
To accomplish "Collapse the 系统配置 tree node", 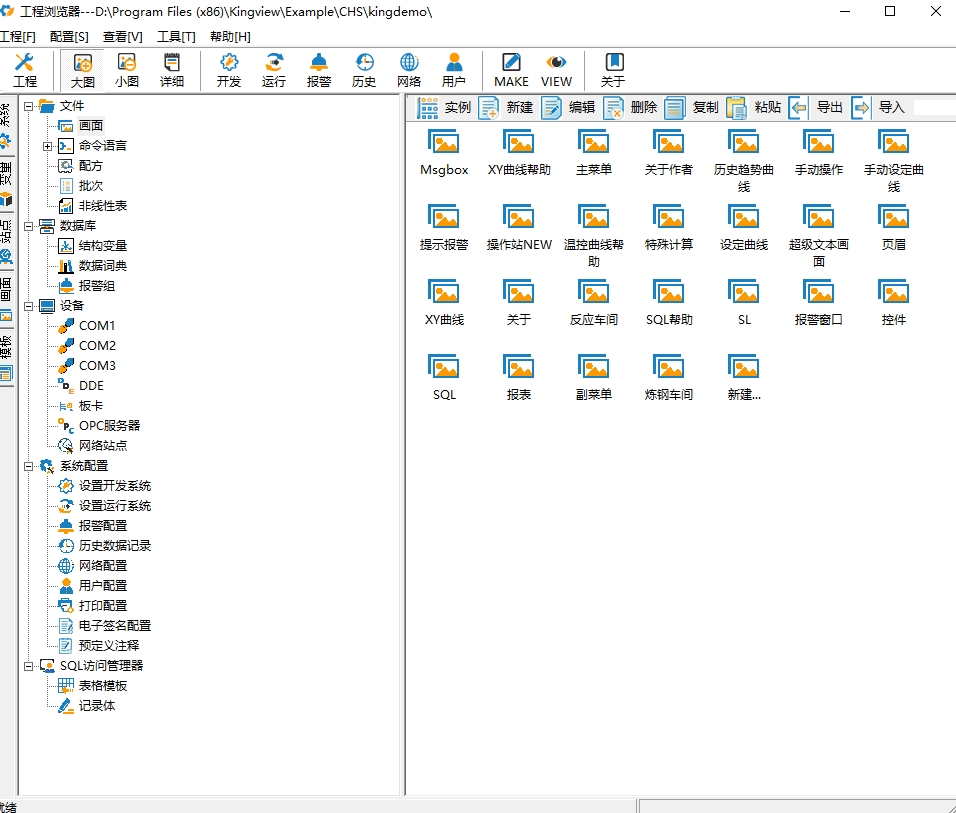I will coord(28,466).
